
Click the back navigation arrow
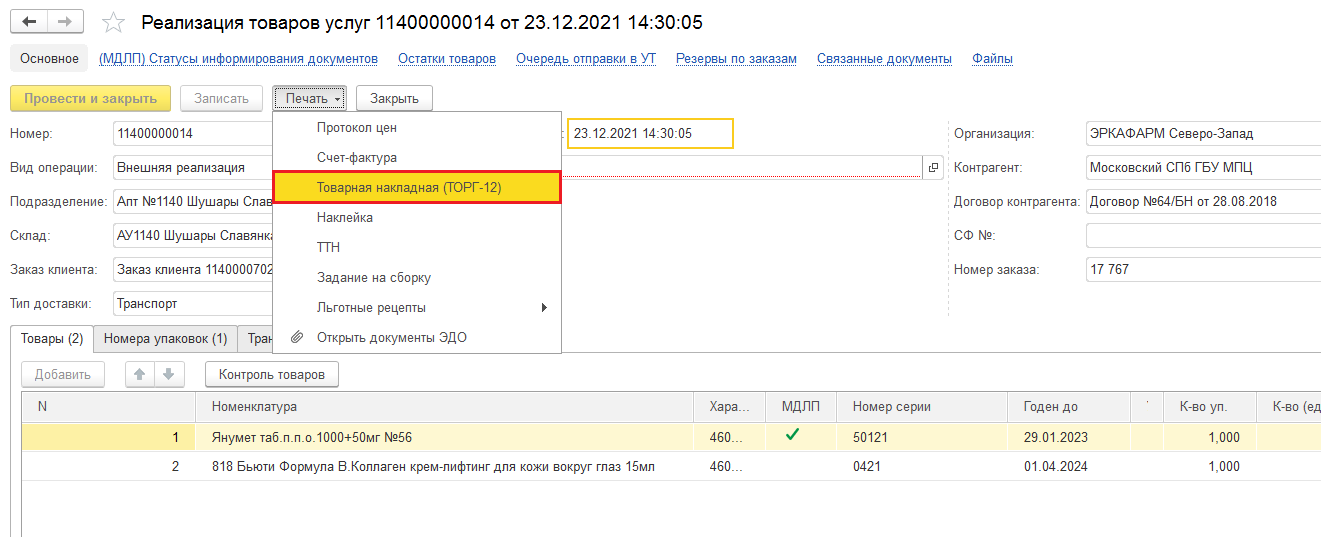(x=29, y=22)
